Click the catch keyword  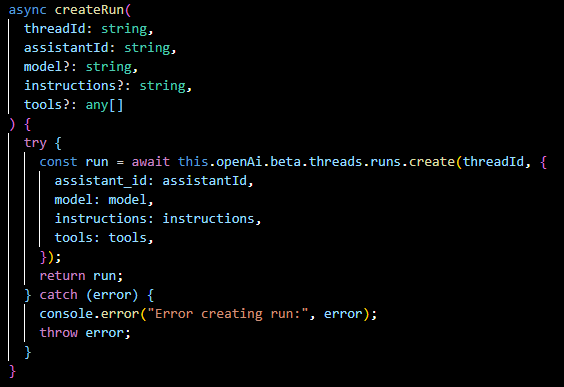click(x=58, y=295)
